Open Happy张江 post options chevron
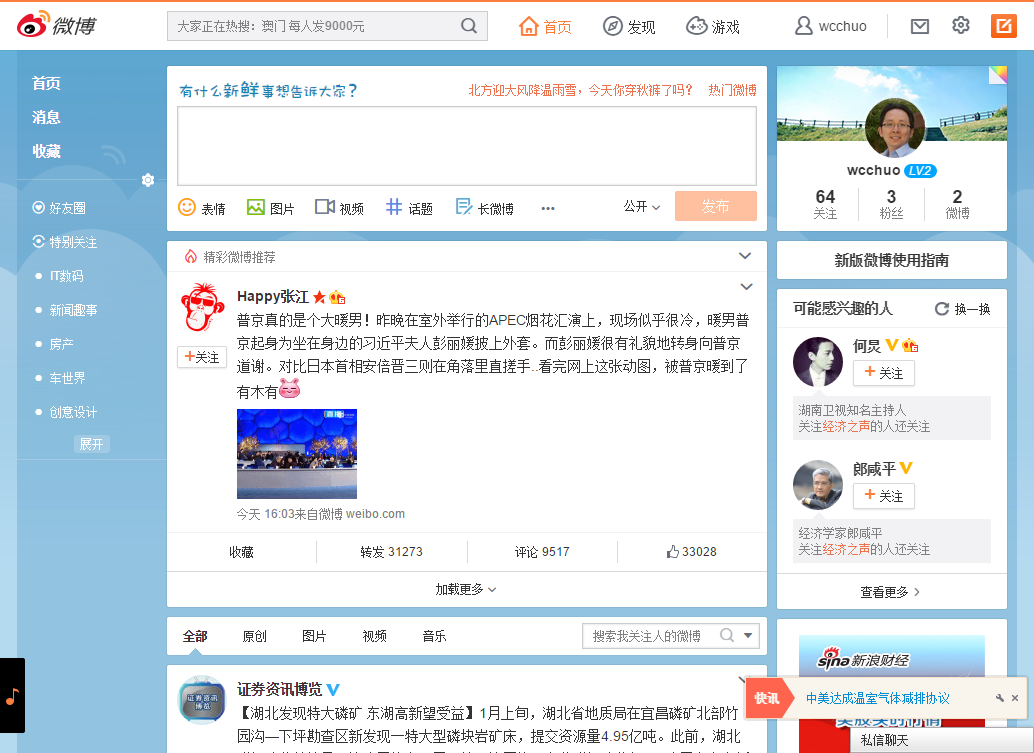The height and width of the screenshot is (753, 1034). tap(746, 286)
